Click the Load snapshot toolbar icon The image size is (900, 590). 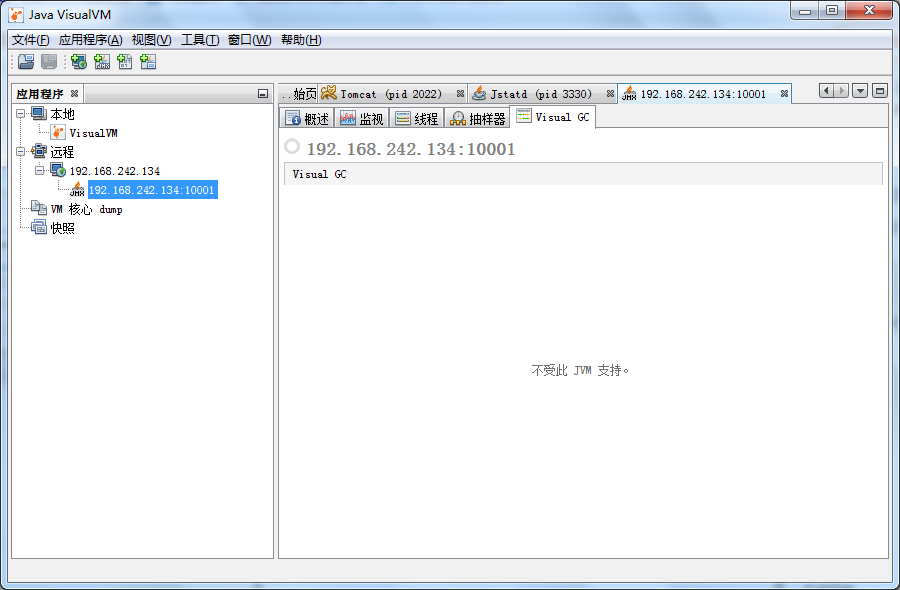click(x=26, y=61)
